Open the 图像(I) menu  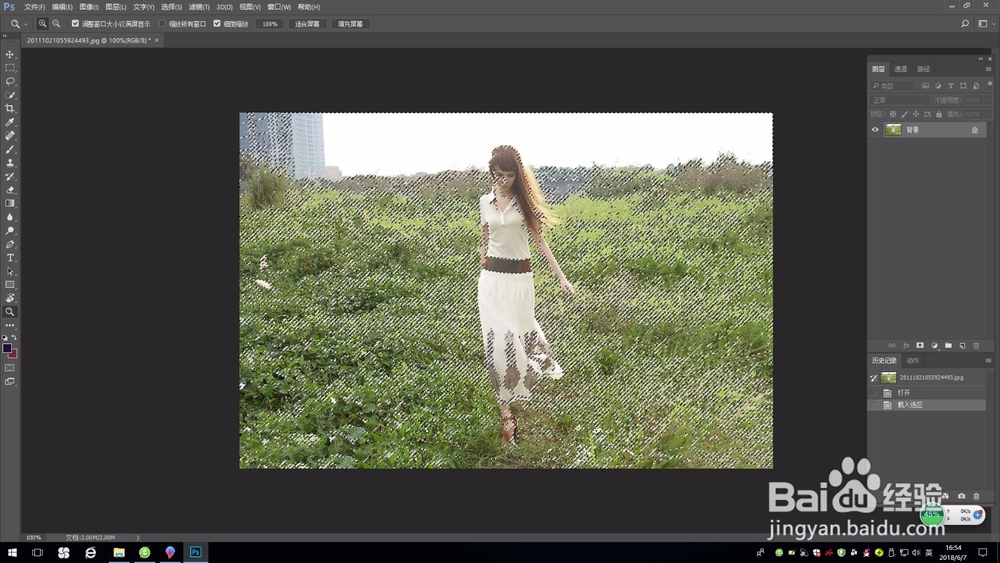[89, 7]
